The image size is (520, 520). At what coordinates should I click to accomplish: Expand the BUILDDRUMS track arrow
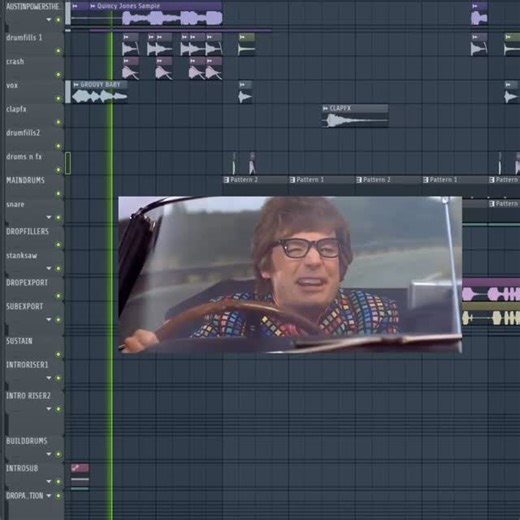[x=49, y=454]
